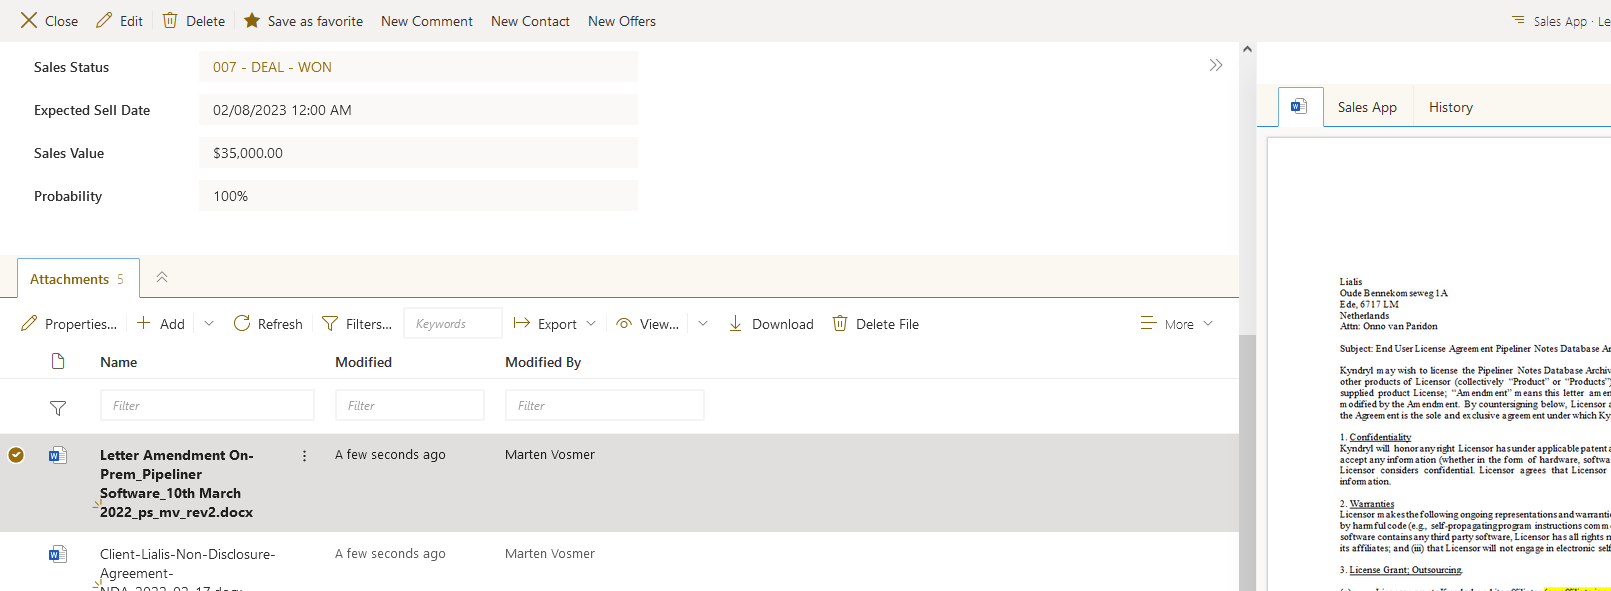Expand the Add dropdown arrow
Viewport: 1611px width, 591px height.
click(x=209, y=323)
